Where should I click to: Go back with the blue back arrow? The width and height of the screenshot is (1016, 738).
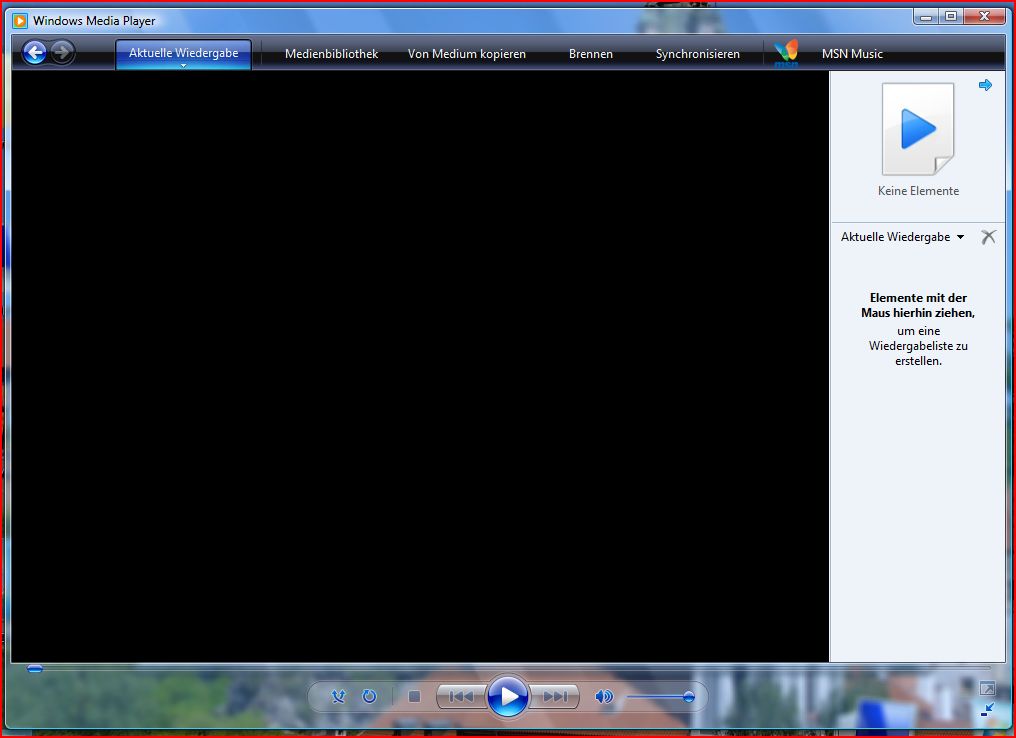coord(34,52)
